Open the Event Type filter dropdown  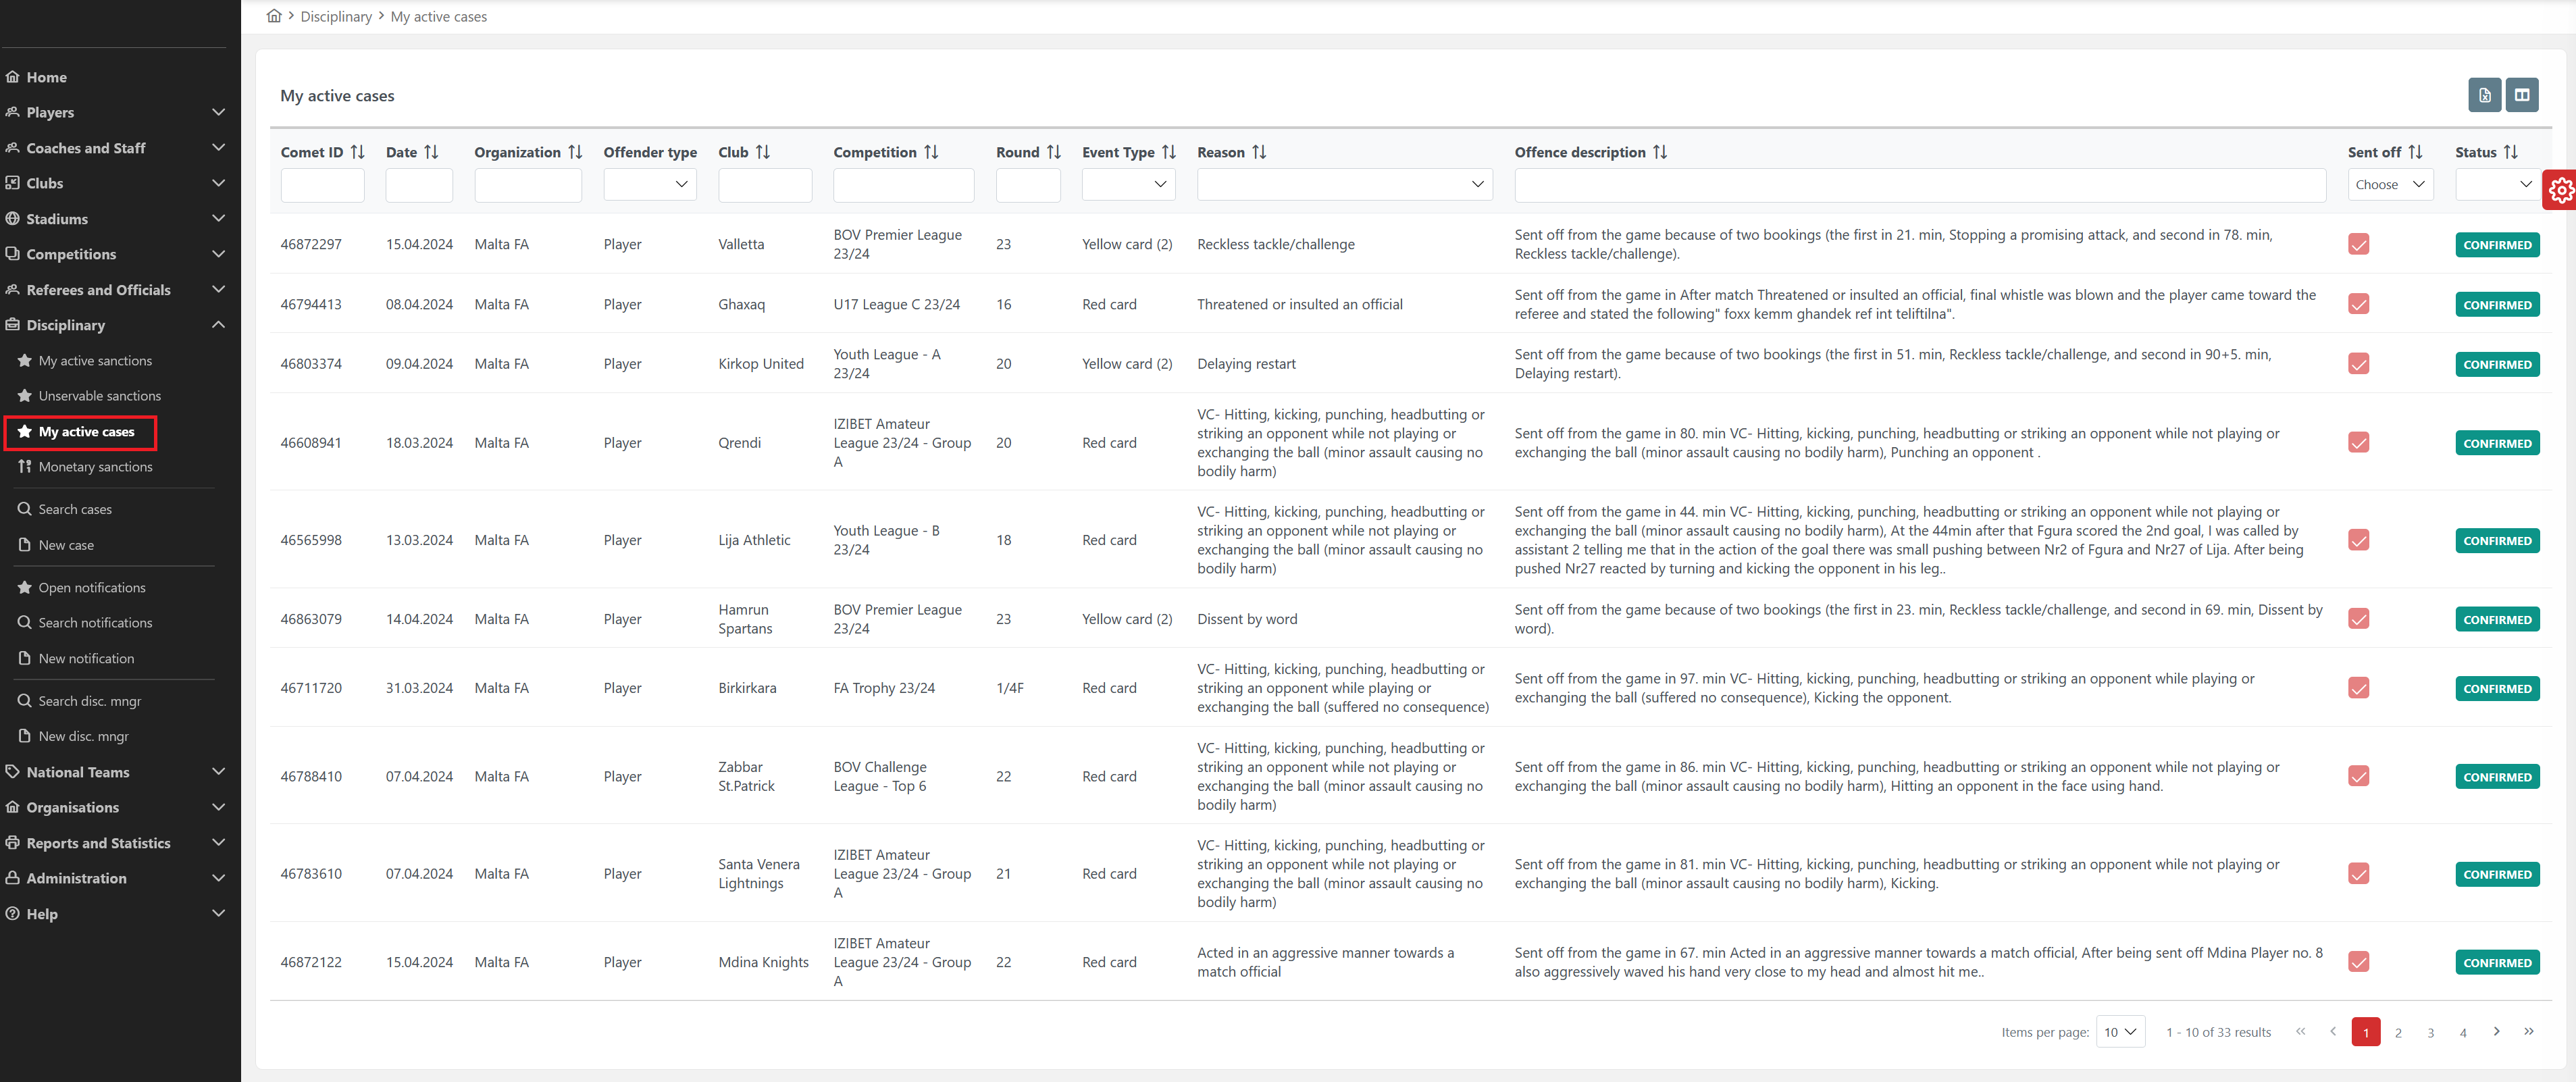coord(1128,184)
